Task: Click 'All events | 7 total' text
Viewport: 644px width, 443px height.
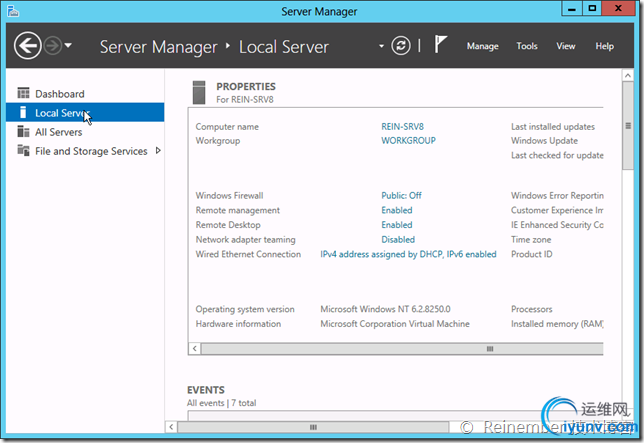Action: 221,403
